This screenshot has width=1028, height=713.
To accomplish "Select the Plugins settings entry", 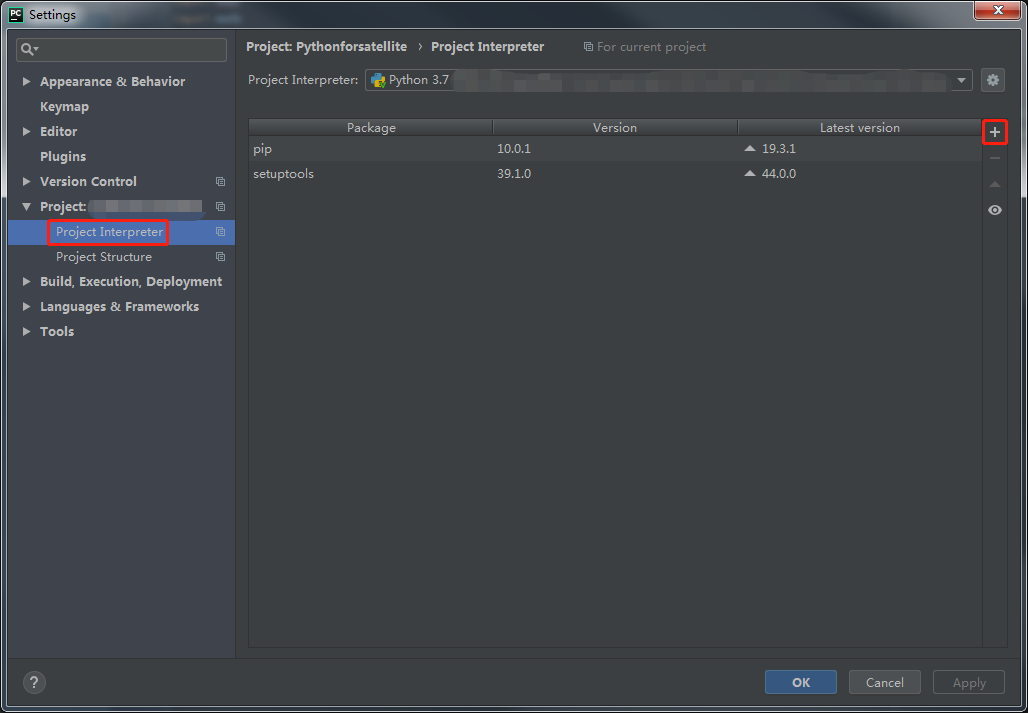I will pyautogui.click(x=62, y=156).
